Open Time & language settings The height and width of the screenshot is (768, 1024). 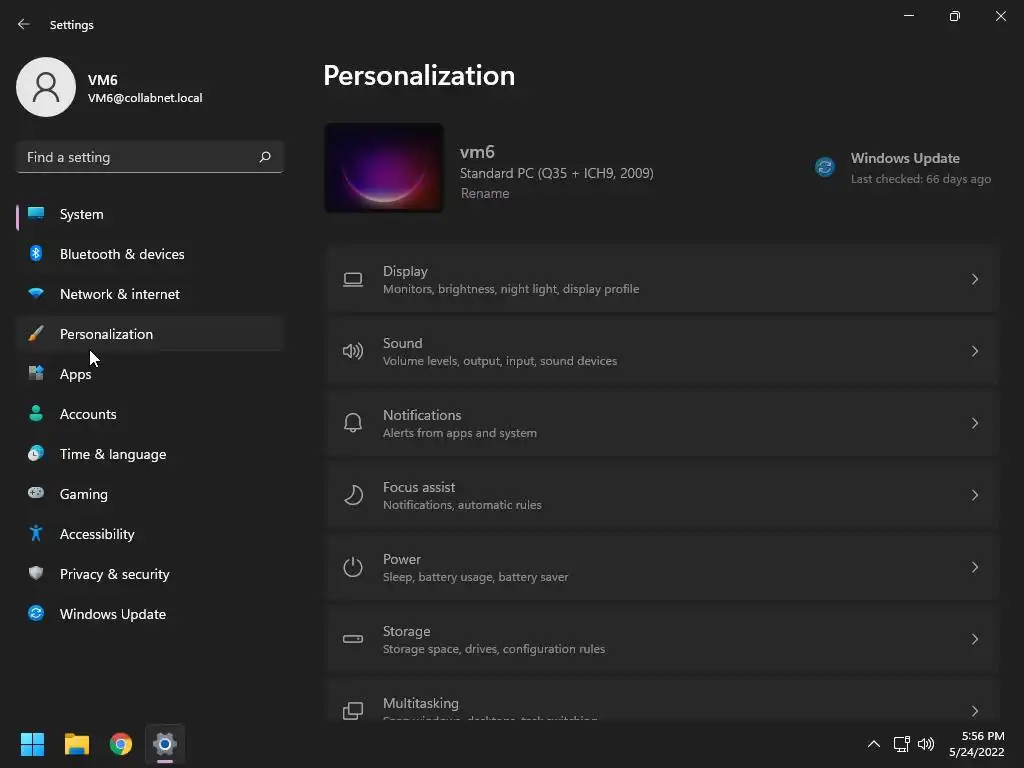(150, 454)
